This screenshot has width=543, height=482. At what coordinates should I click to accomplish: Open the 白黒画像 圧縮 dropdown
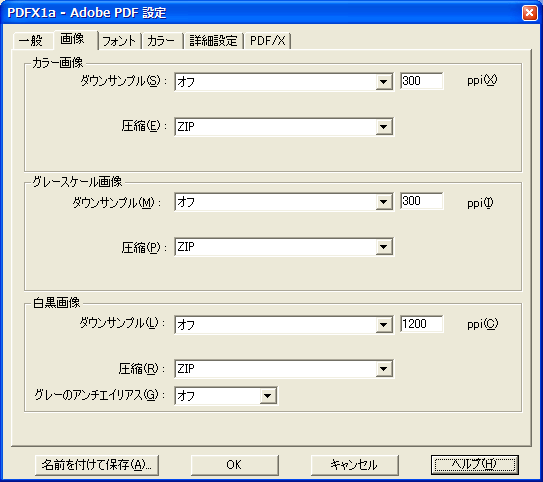click(x=284, y=369)
